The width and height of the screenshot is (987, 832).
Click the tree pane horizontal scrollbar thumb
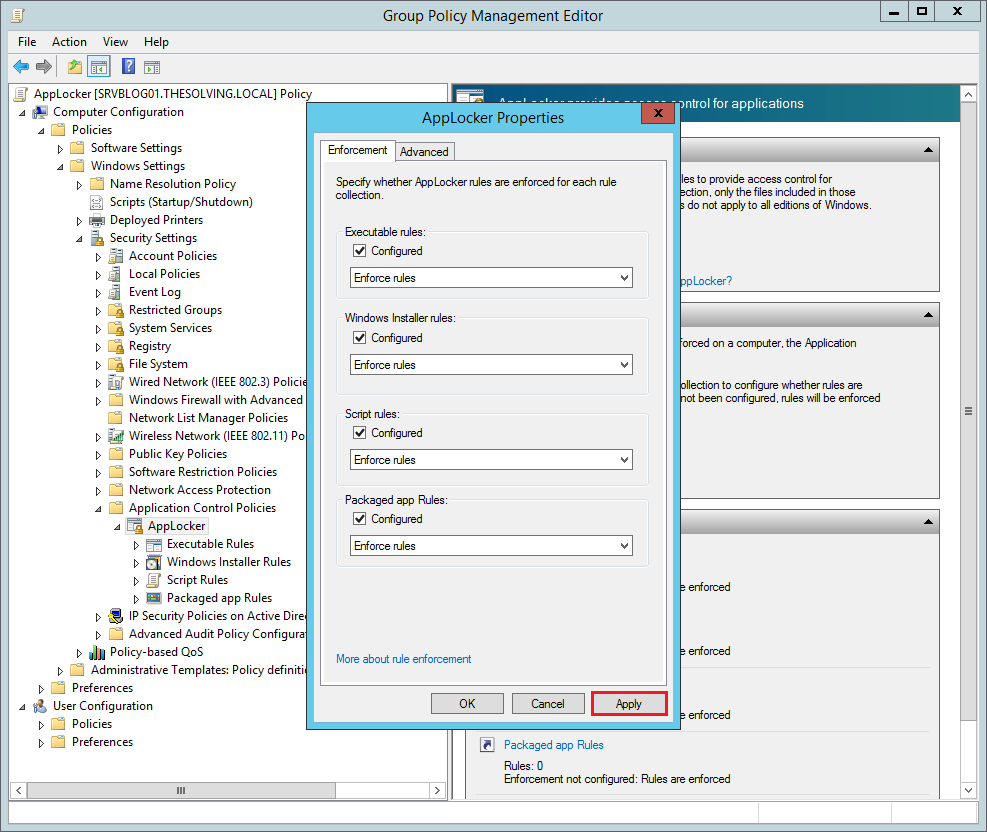click(x=181, y=790)
